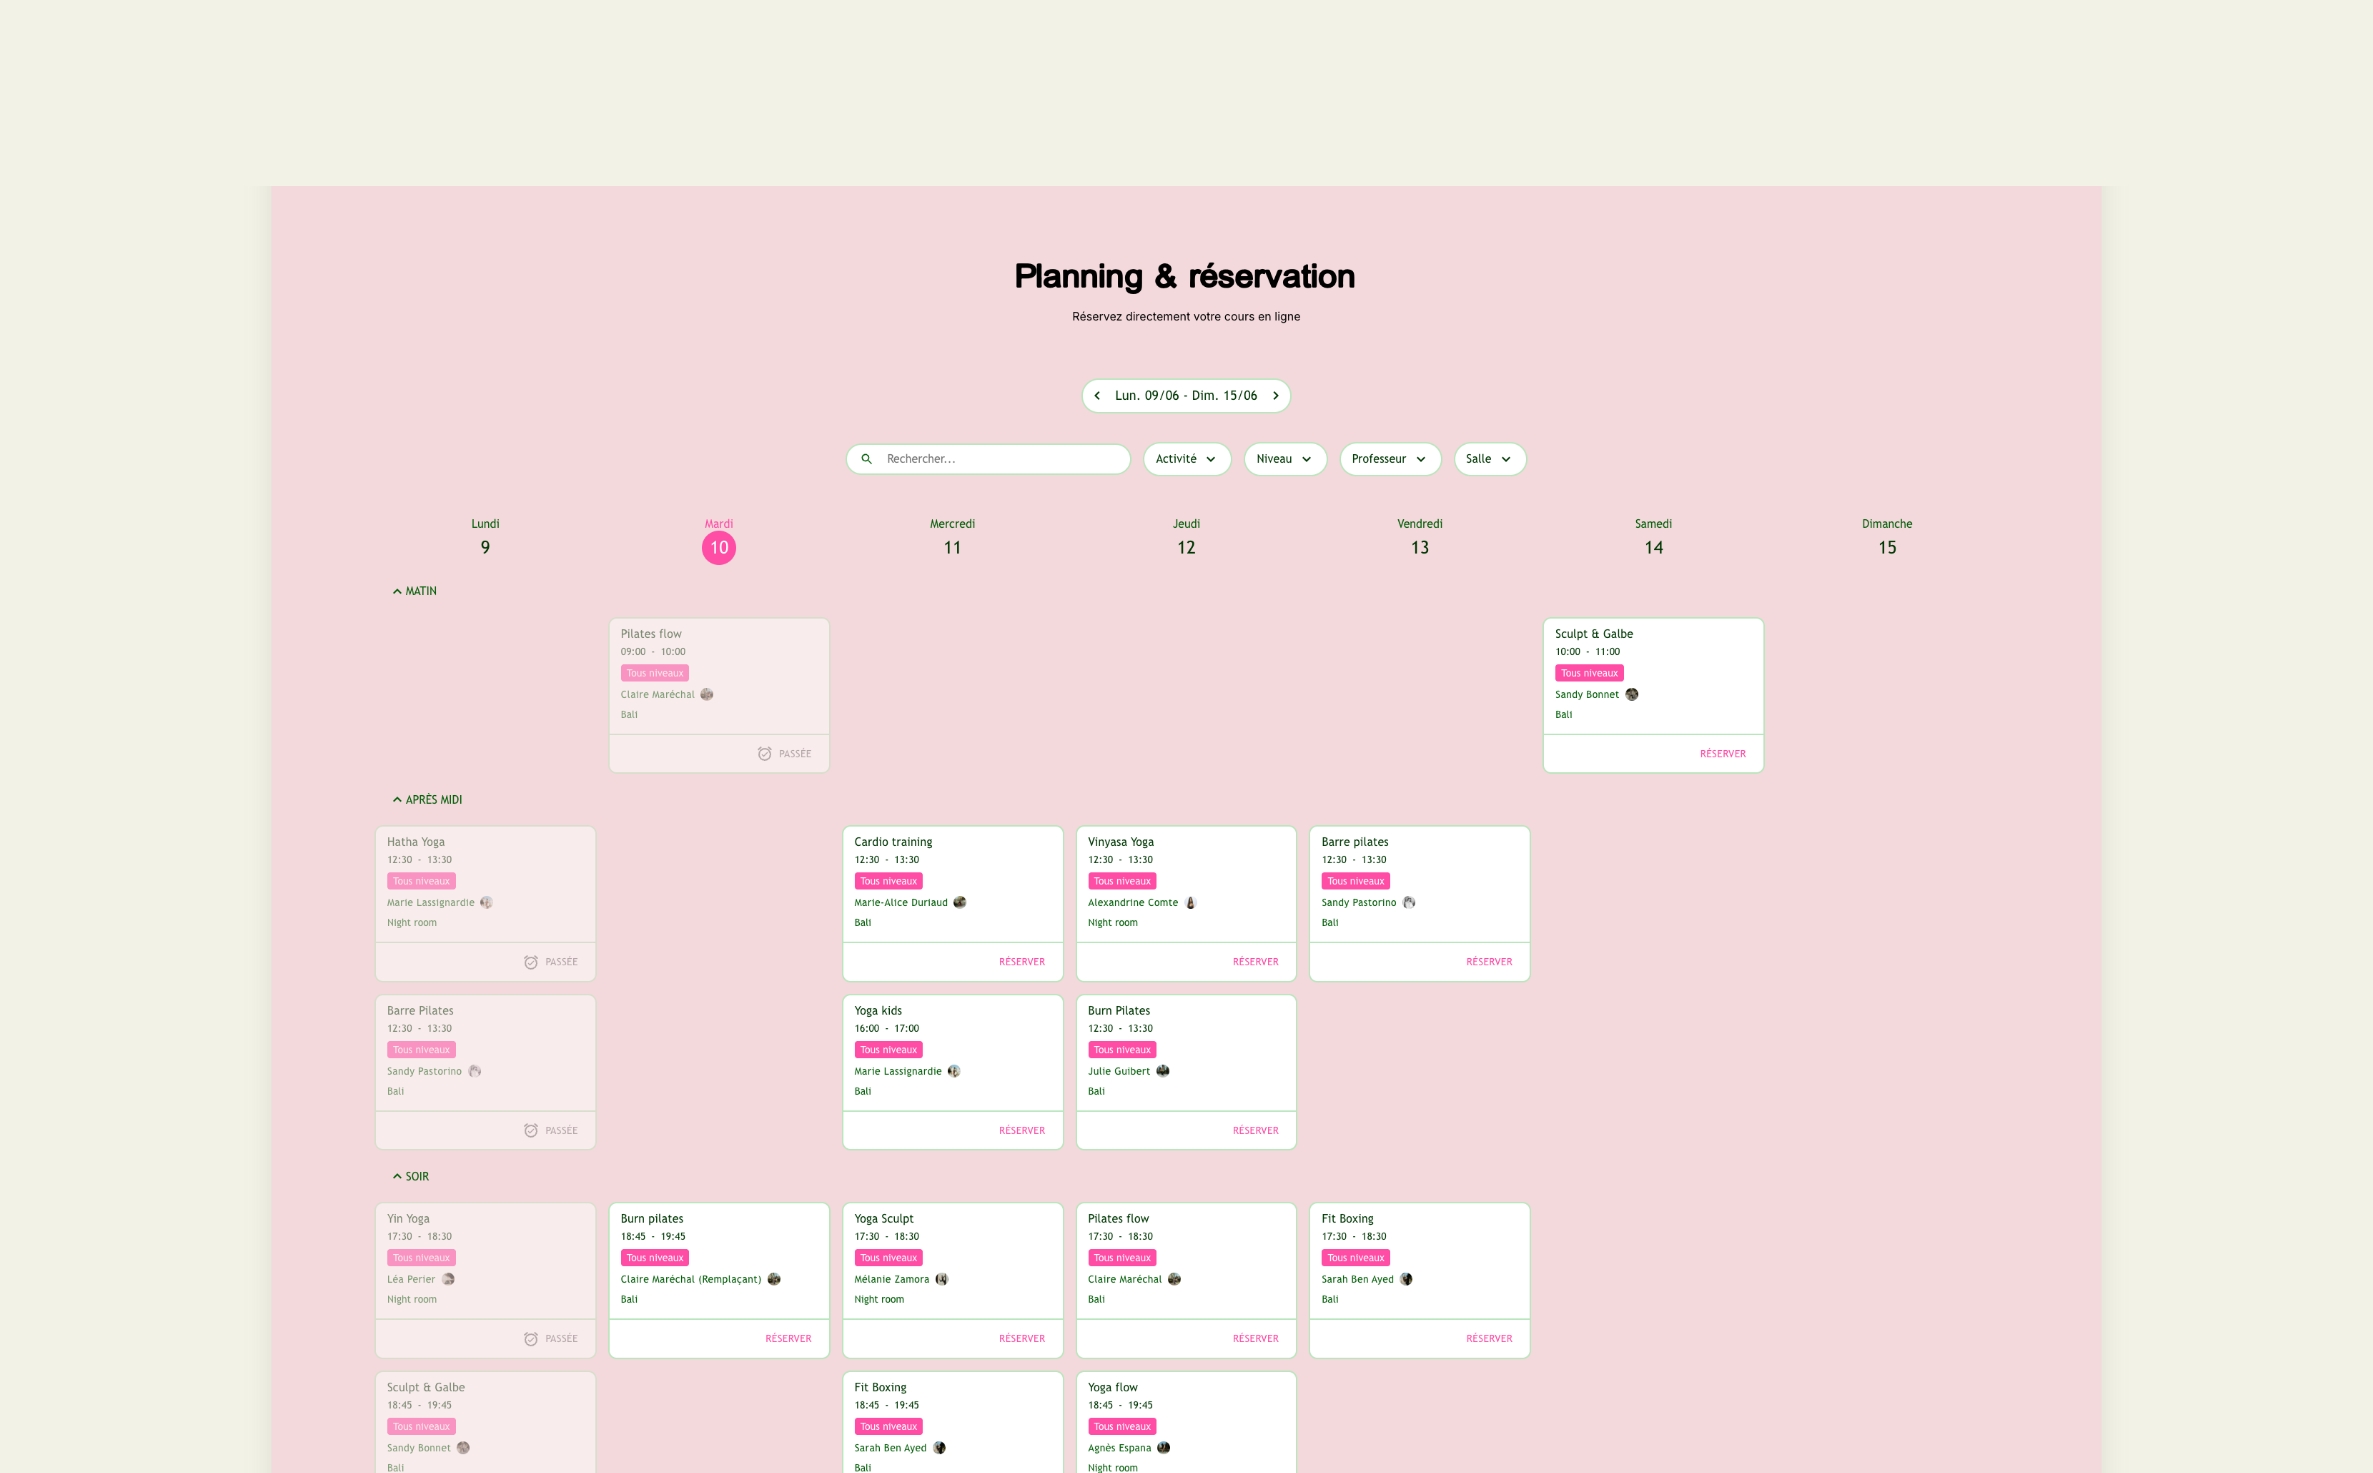Screen dimensions: 2373x1473
Task: Click the alarm clock icon on Hatha Yoga card
Action: tap(531, 962)
